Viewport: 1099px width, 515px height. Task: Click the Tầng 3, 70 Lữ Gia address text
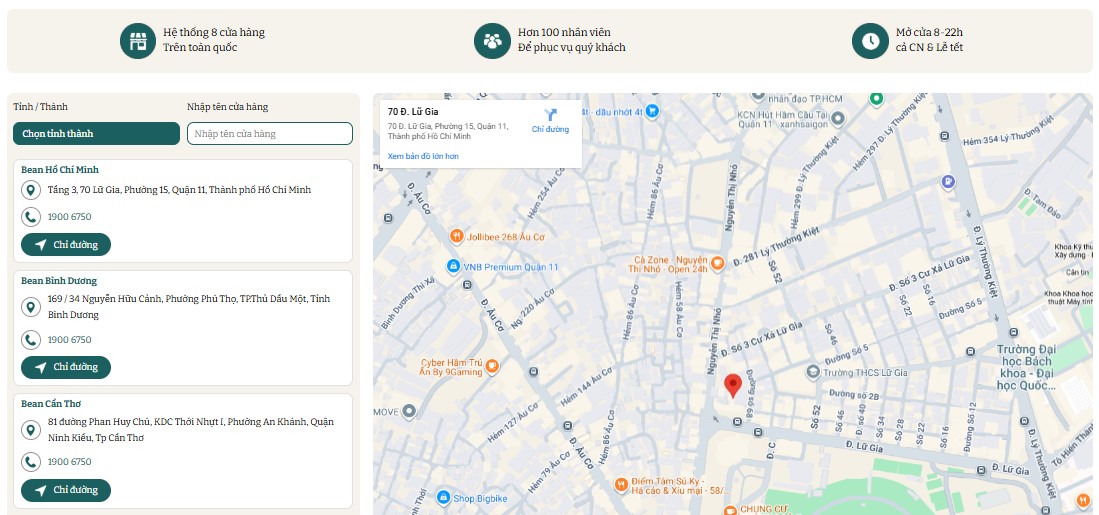(179, 190)
